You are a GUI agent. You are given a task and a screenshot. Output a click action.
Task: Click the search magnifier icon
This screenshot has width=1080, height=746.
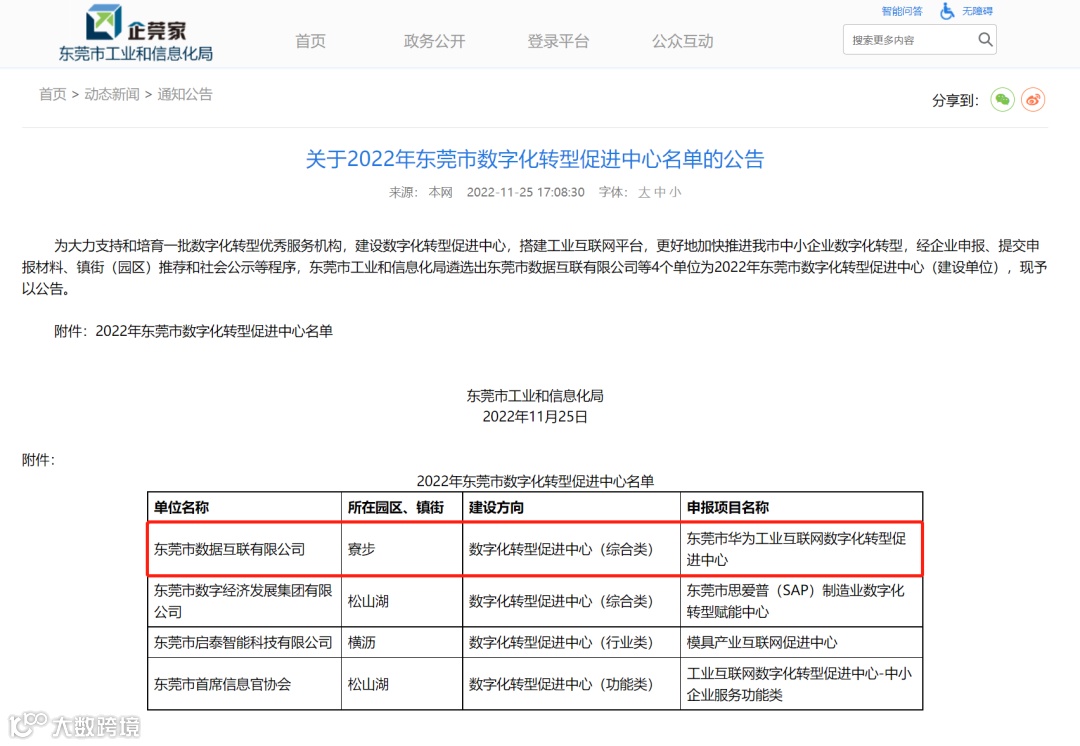click(x=985, y=40)
